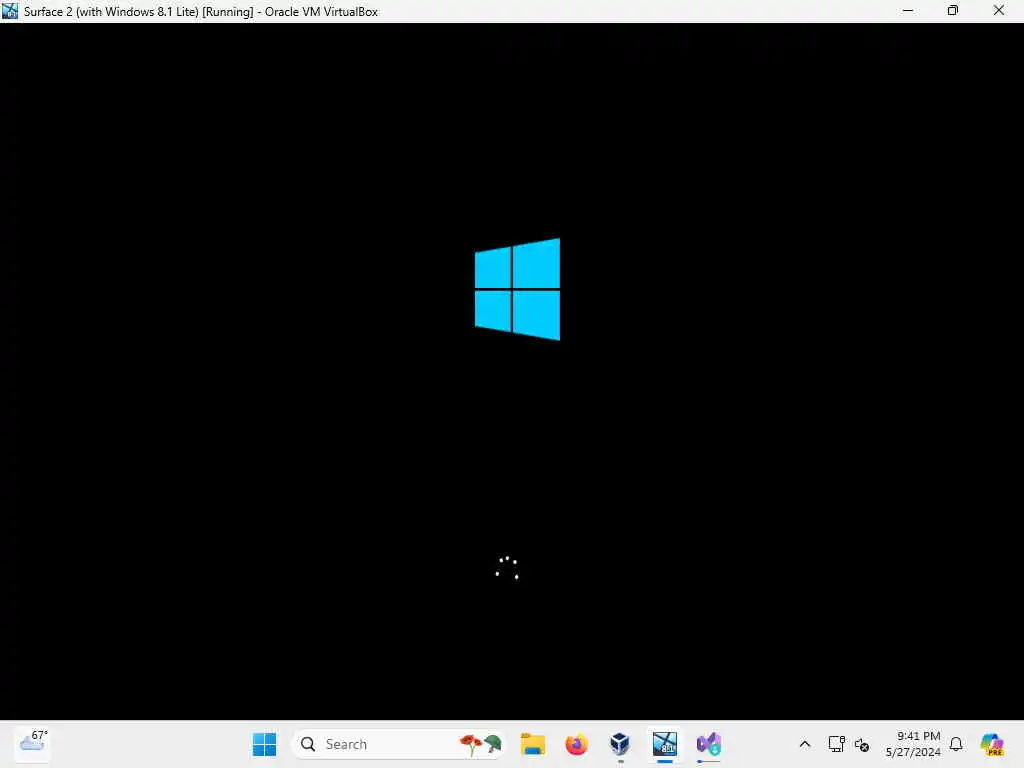
Task: Click the flower illustration in the search box
Action: (x=481, y=744)
